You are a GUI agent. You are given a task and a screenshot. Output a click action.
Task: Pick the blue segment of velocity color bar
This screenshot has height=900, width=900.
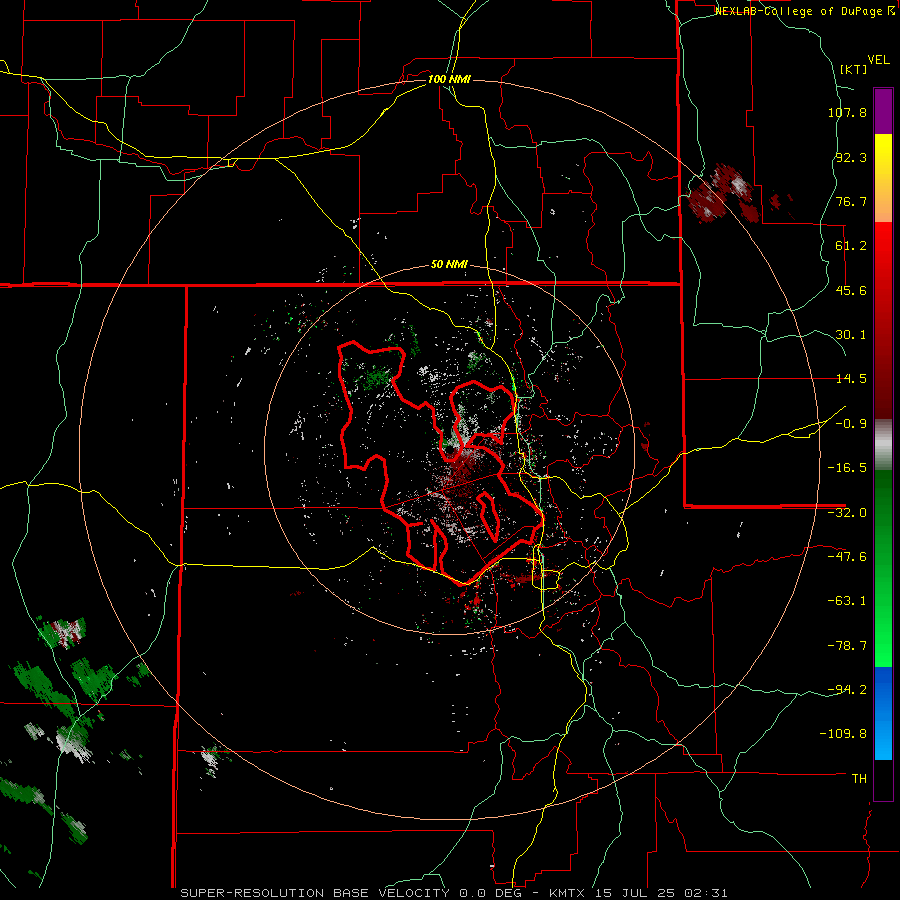click(x=883, y=713)
